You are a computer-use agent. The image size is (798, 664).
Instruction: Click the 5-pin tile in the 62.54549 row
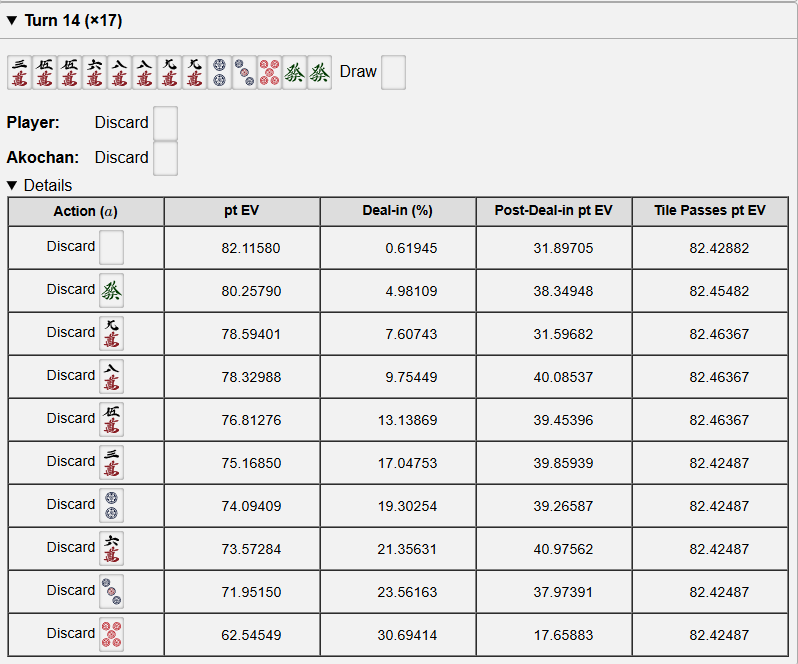coord(111,634)
